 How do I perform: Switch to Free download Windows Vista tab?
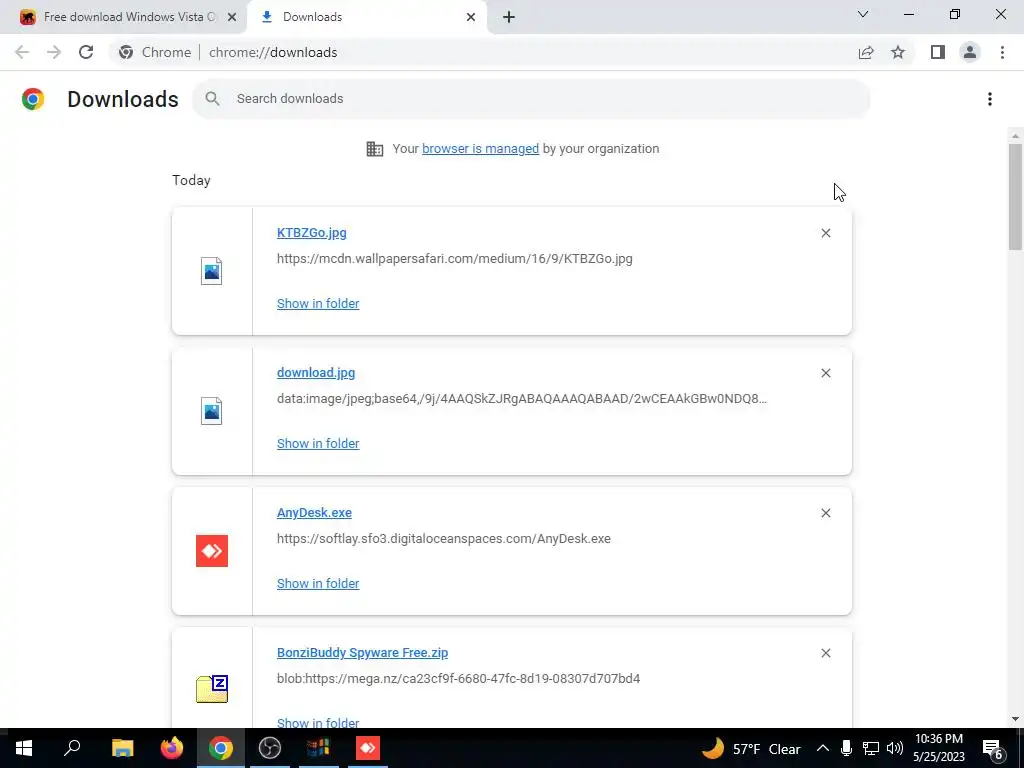click(124, 17)
